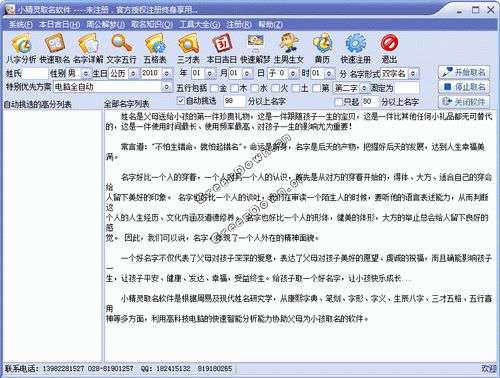
Task: Enable the 金 five-element checkbox
Action: pos(214,88)
